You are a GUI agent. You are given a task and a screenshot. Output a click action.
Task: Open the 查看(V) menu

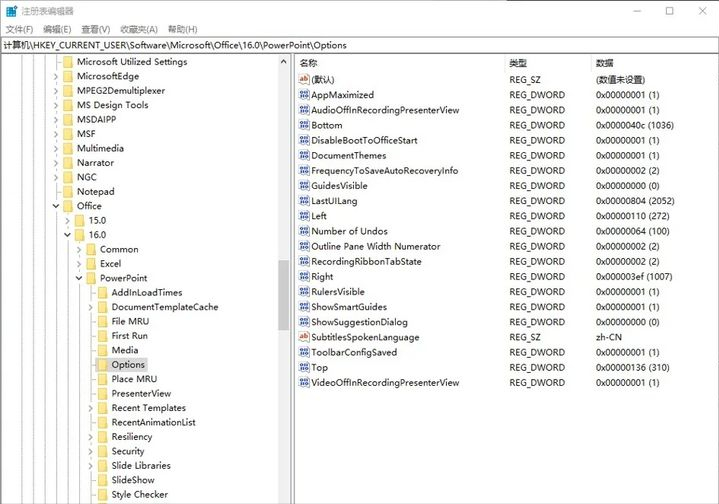pyautogui.click(x=96, y=29)
